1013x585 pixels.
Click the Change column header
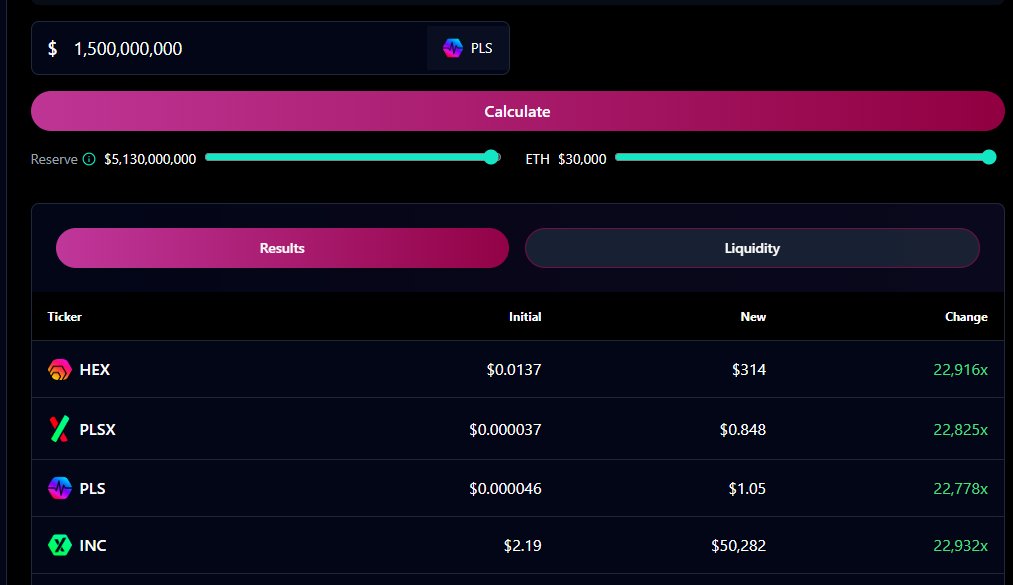[966, 316]
